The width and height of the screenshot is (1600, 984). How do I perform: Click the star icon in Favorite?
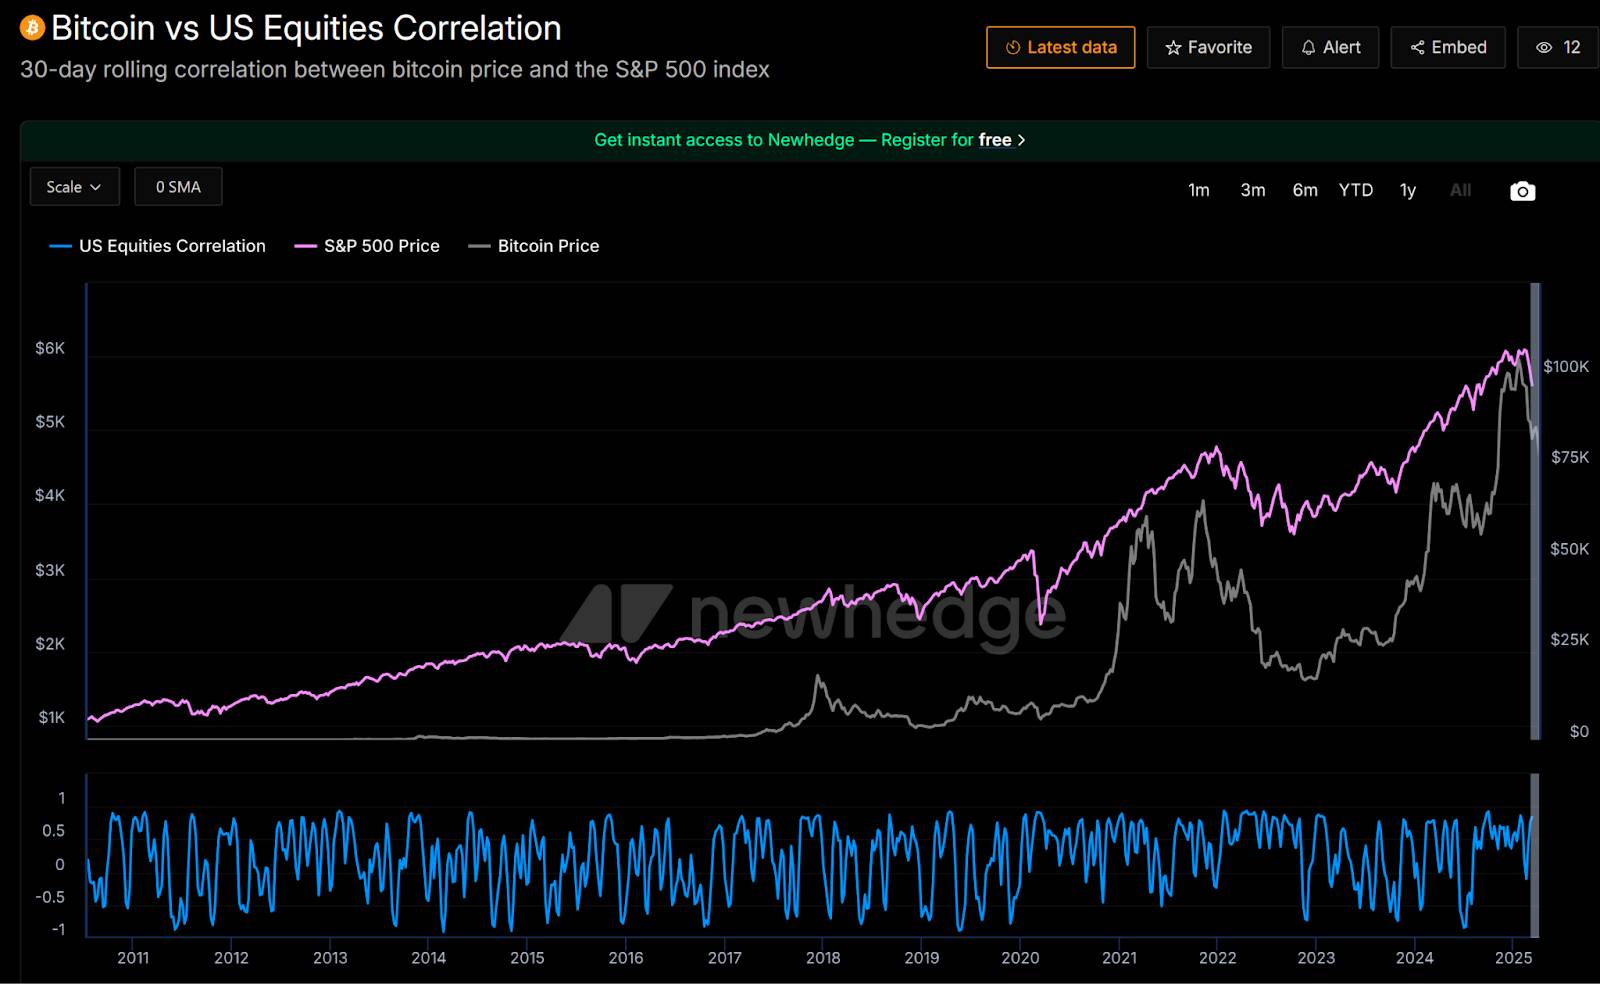(1173, 48)
